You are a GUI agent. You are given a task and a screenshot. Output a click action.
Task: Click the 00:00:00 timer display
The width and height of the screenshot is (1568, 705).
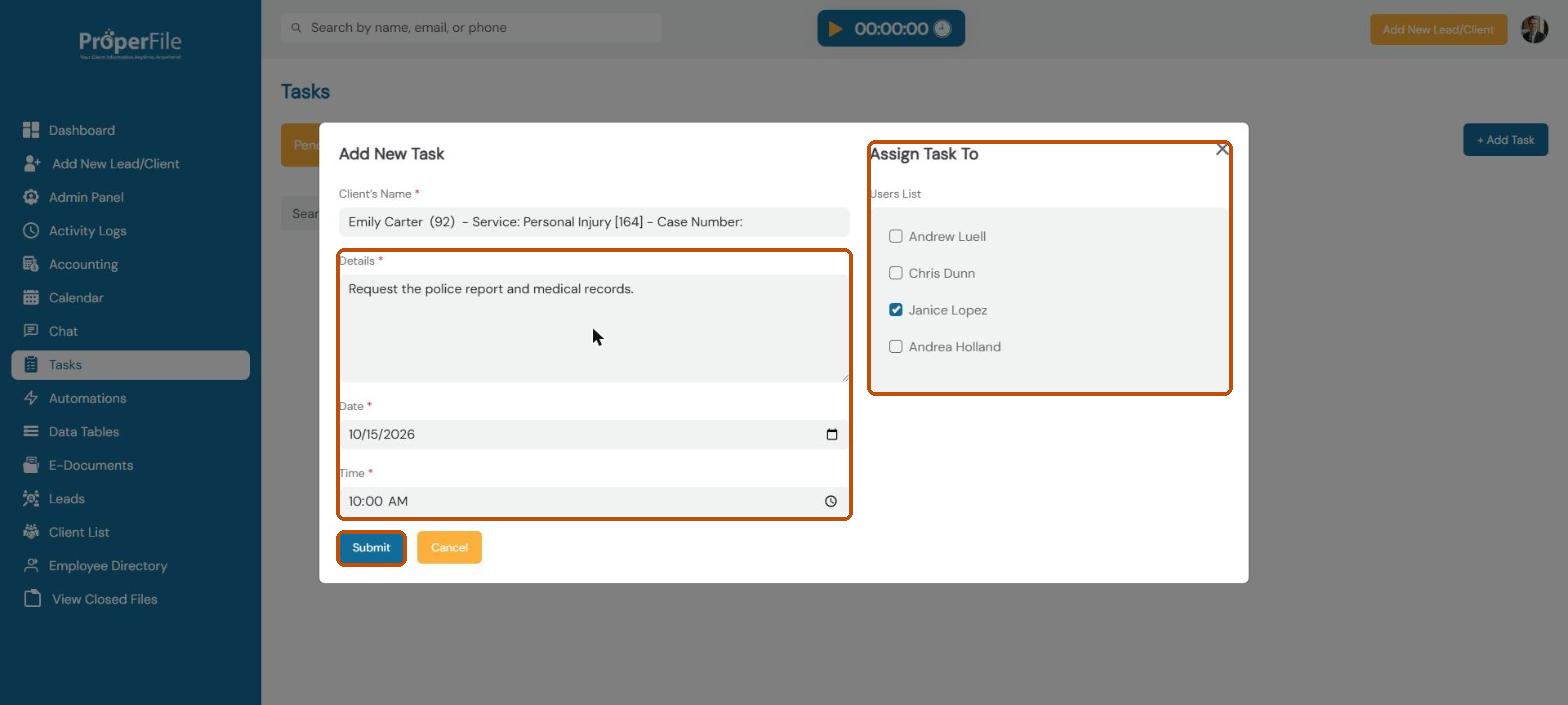(891, 29)
